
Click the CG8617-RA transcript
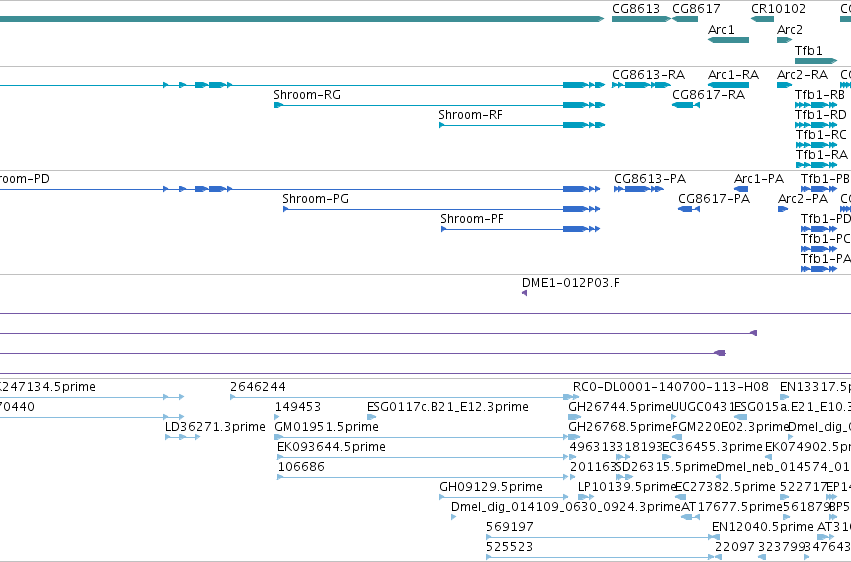pyautogui.click(x=686, y=105)
